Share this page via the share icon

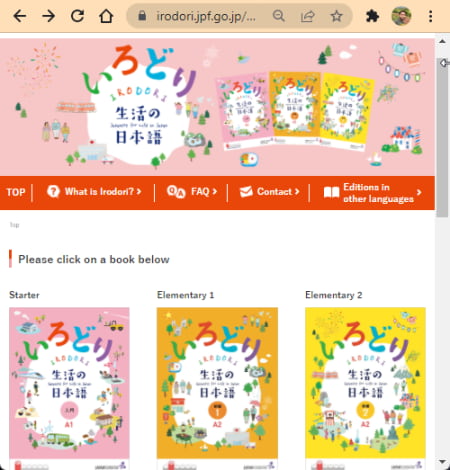(x=308, y=16)
